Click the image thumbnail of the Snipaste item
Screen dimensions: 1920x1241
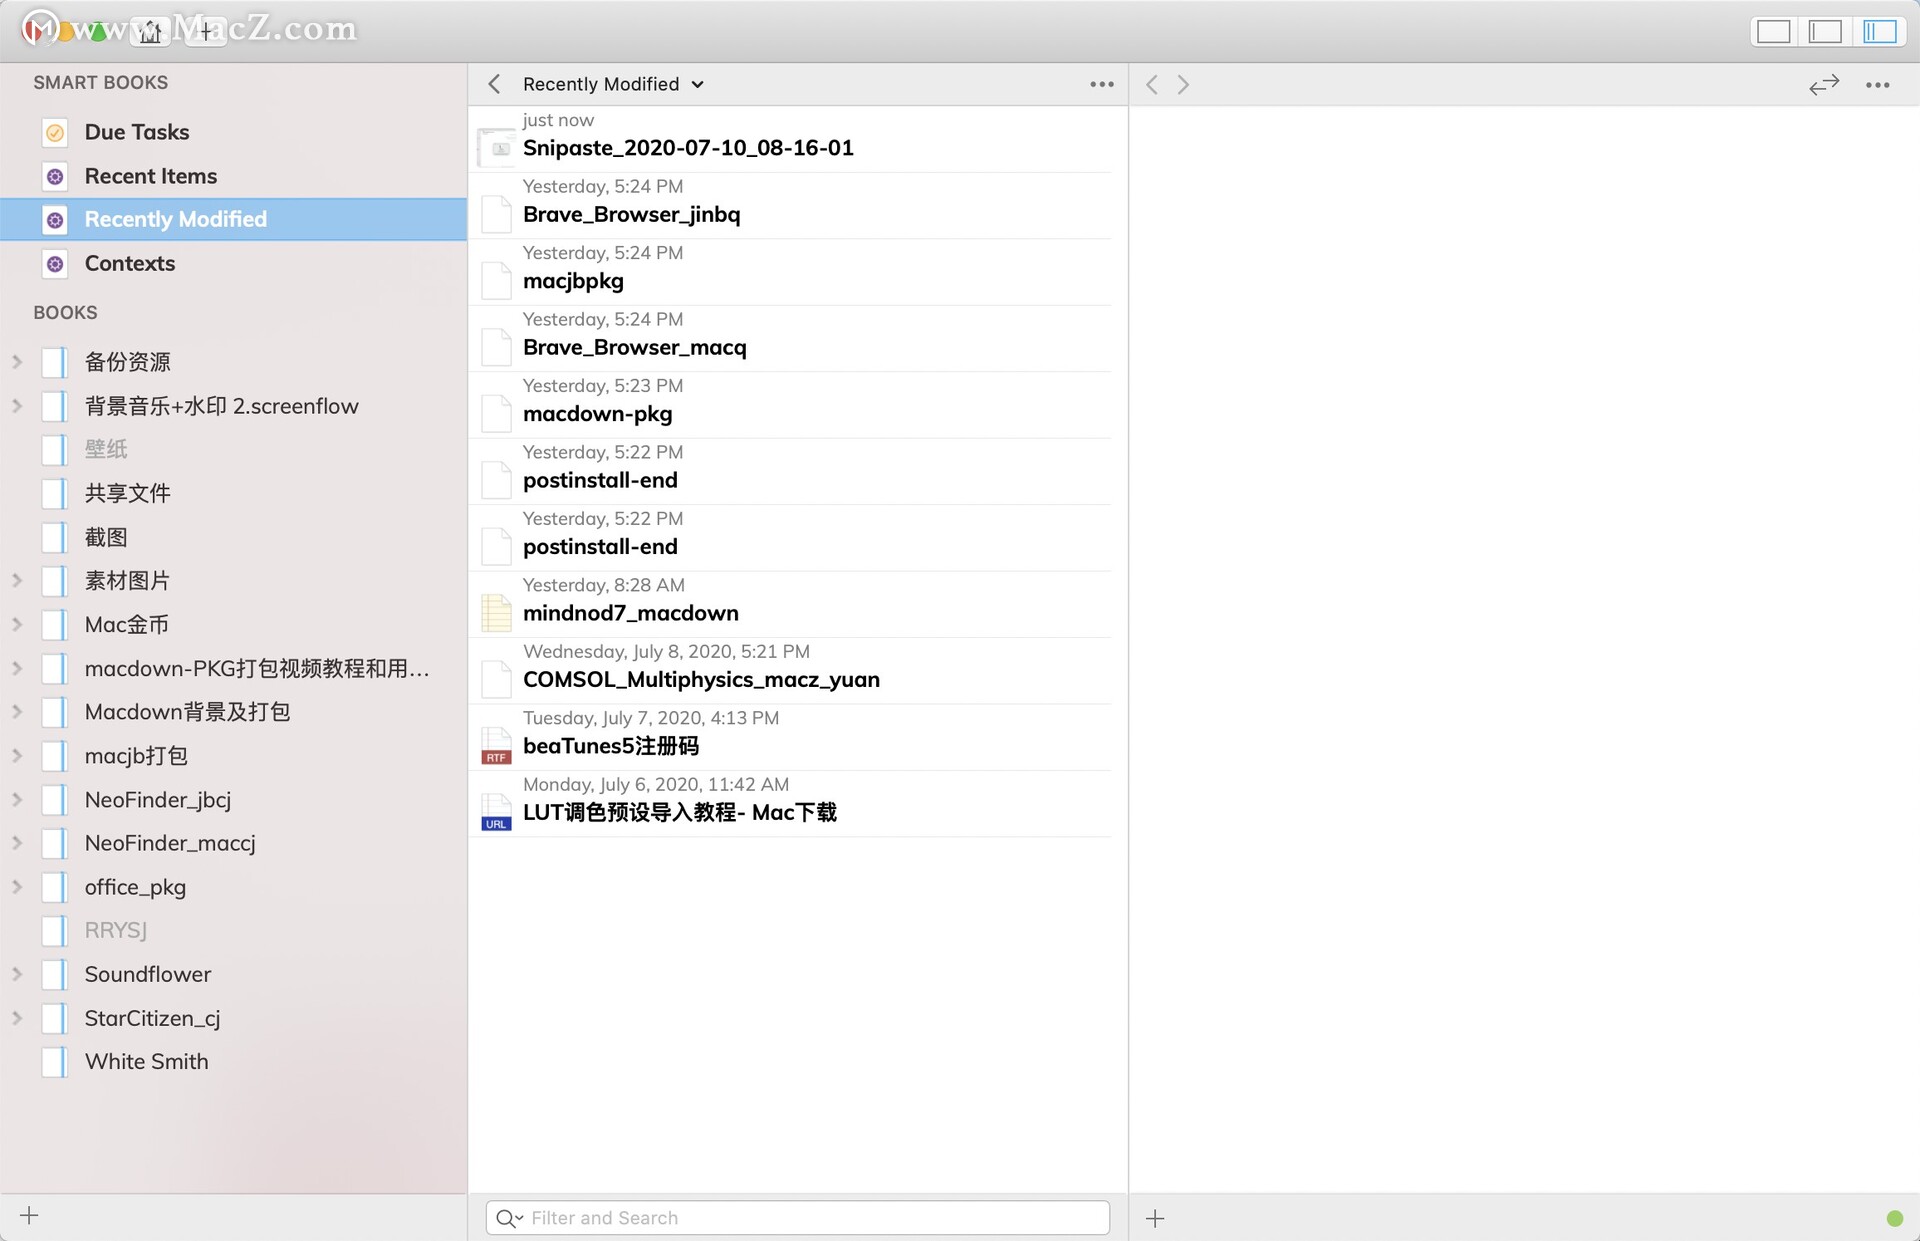coord(496,148)
